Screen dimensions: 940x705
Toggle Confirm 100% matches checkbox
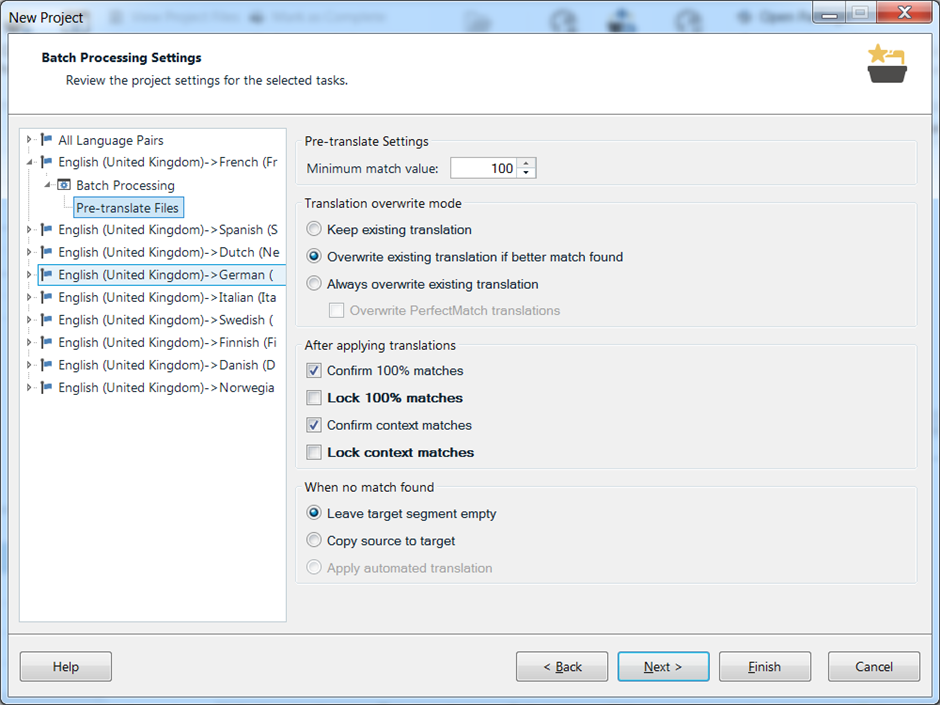click(x=314, y=370)
